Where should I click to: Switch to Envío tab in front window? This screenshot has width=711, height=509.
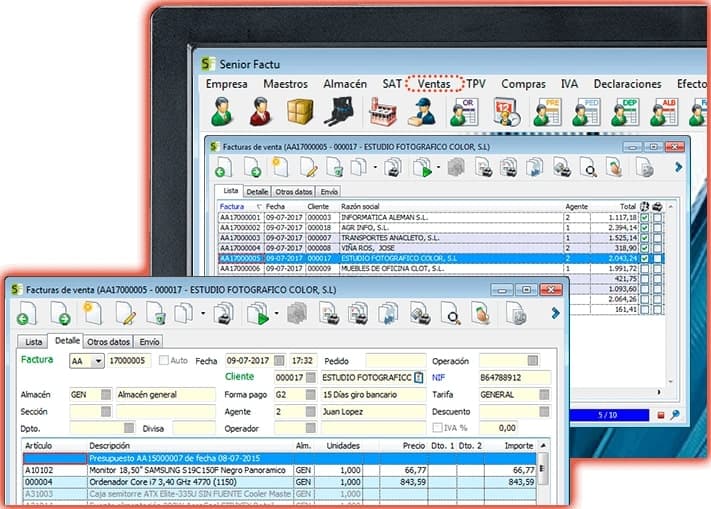(149, 342)
